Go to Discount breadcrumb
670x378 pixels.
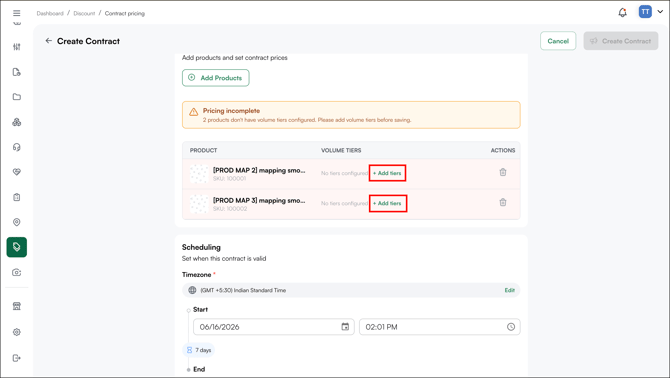[x=84, y=13]
